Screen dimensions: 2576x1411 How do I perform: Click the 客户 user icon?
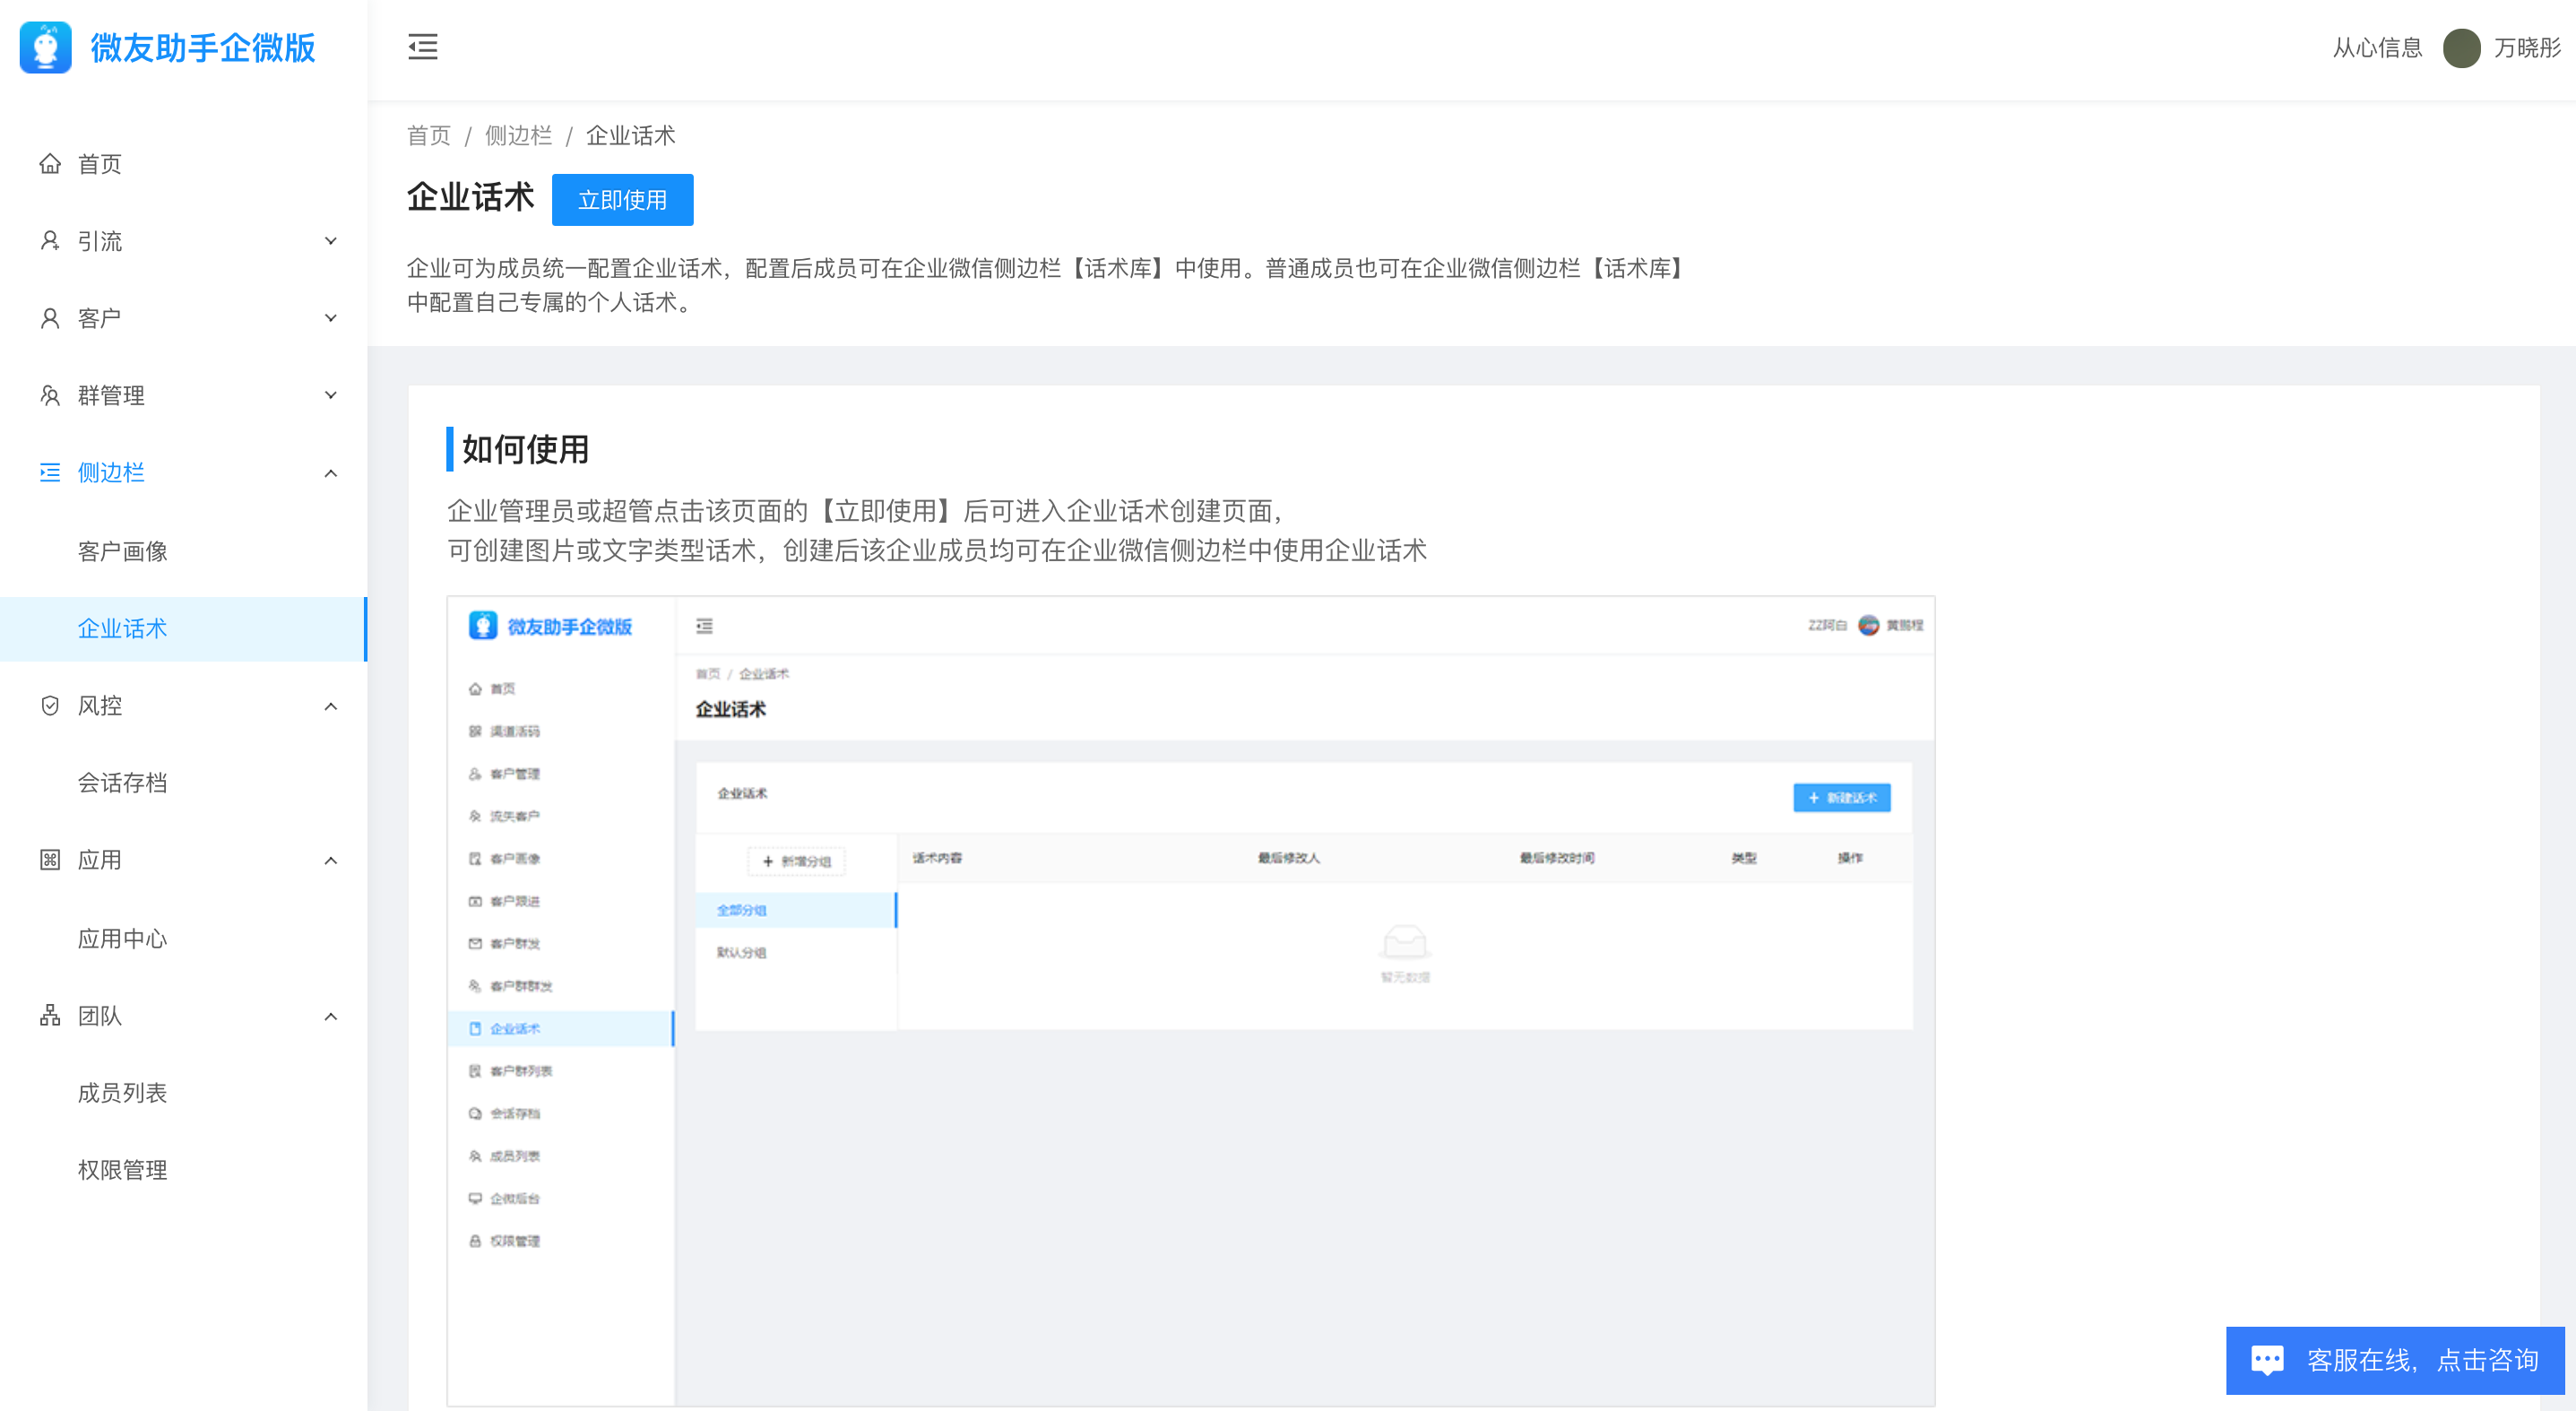[x=50, y=318]
